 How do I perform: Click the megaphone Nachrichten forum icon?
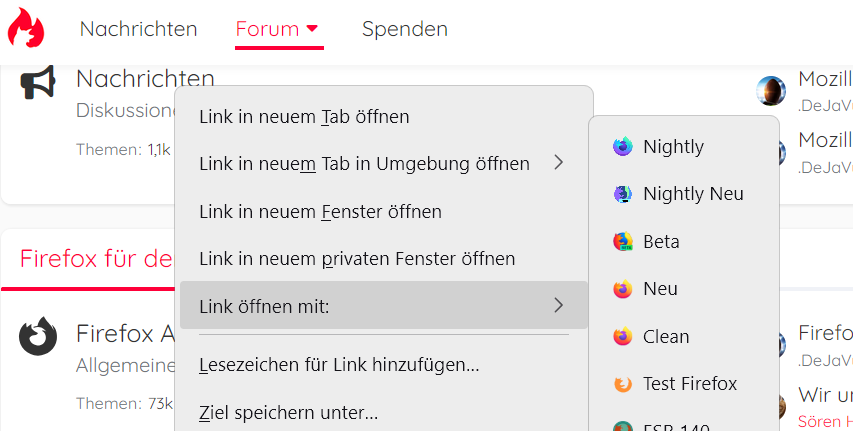(x=38, y=84)
